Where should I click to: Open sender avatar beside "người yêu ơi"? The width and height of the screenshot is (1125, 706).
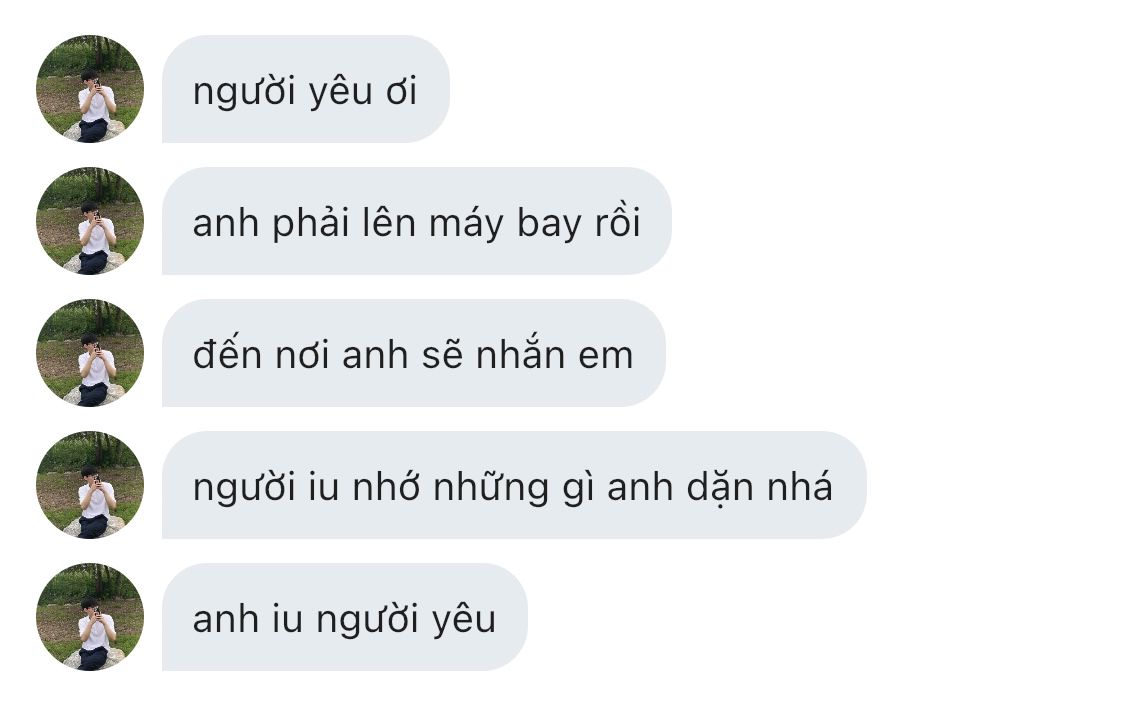point(90,89)
